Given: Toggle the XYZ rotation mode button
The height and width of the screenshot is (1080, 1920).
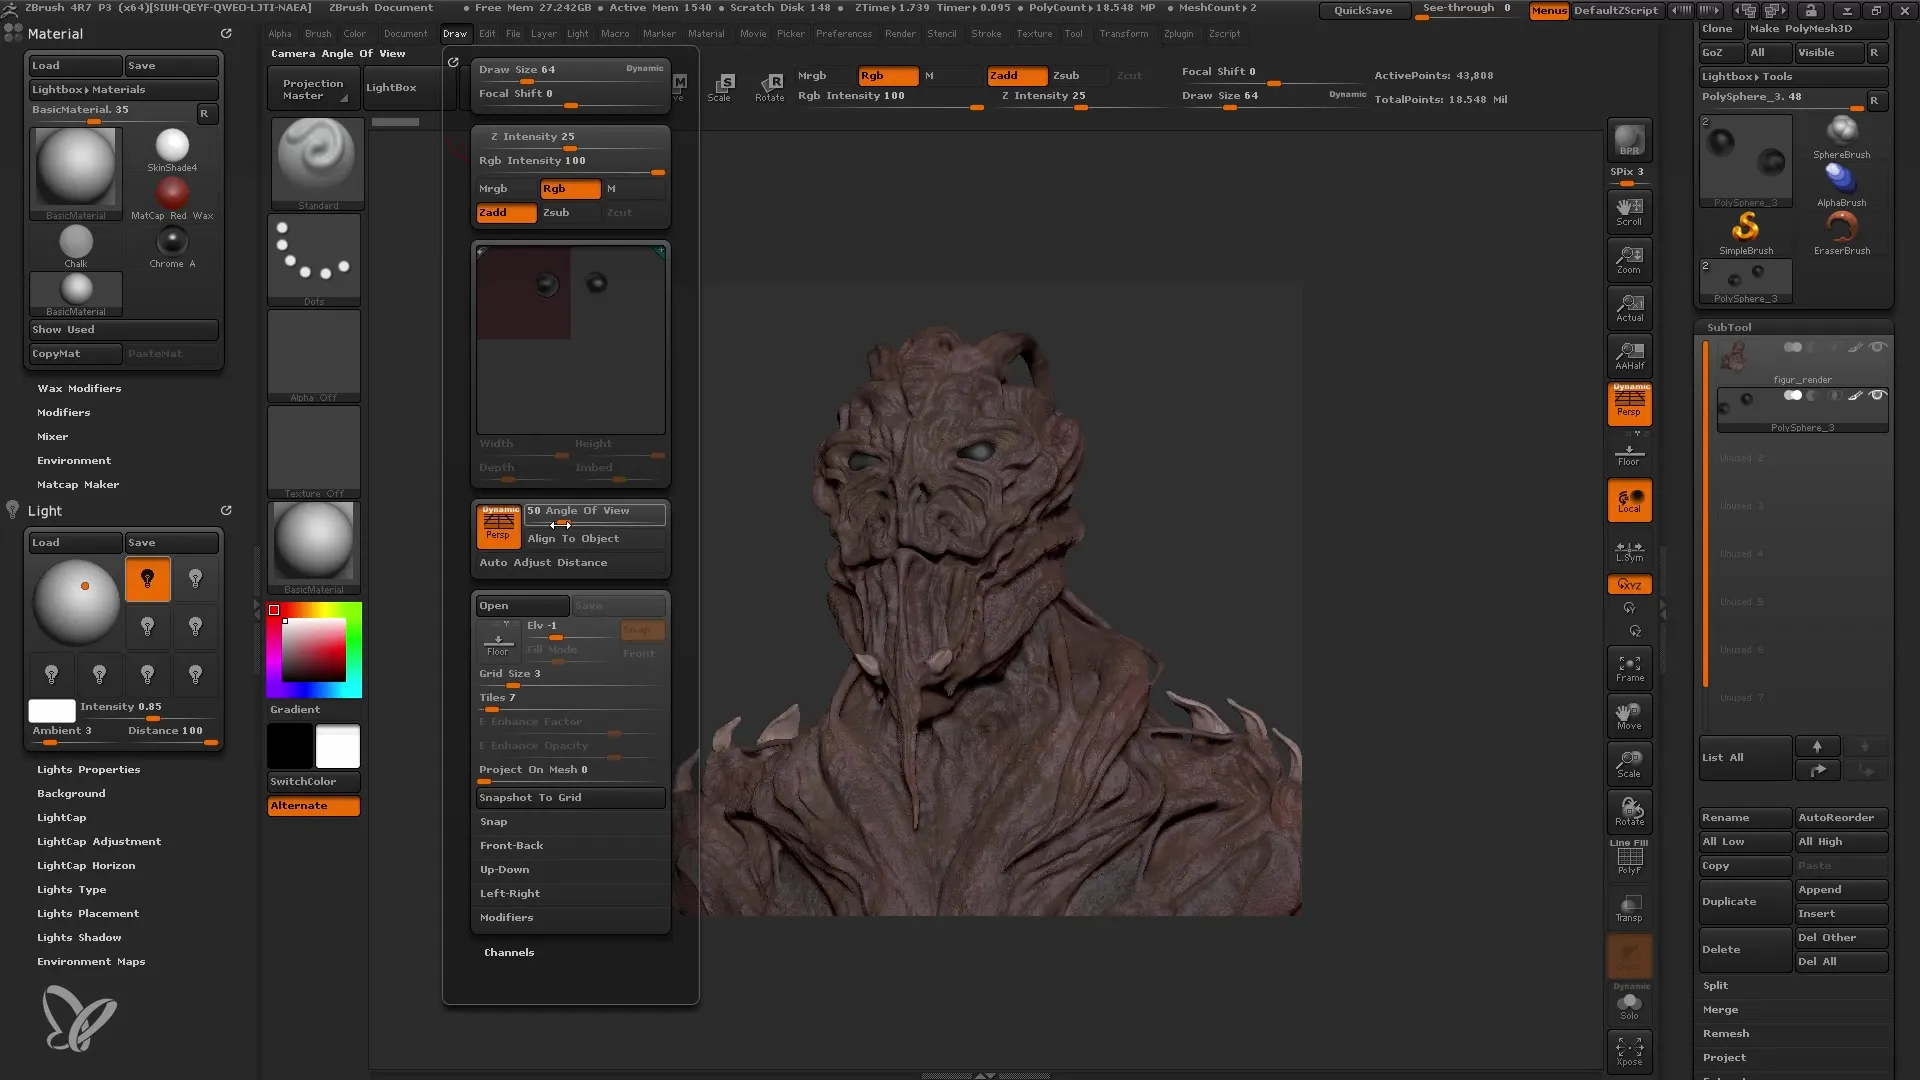Looking at the screenshot, I should (1629, 585).
